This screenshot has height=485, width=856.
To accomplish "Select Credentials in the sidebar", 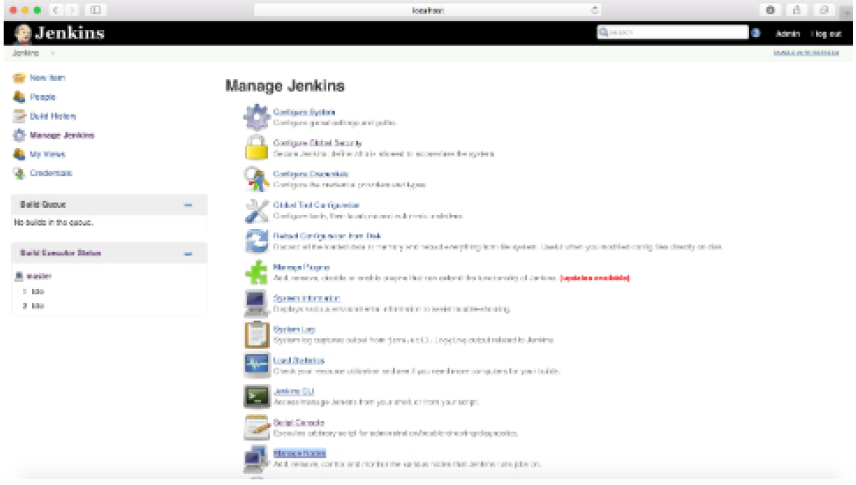I will (51, 173).
